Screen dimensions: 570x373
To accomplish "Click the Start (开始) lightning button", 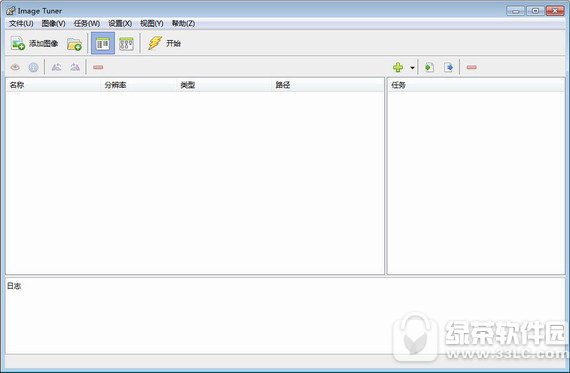I will coord(164,43).
